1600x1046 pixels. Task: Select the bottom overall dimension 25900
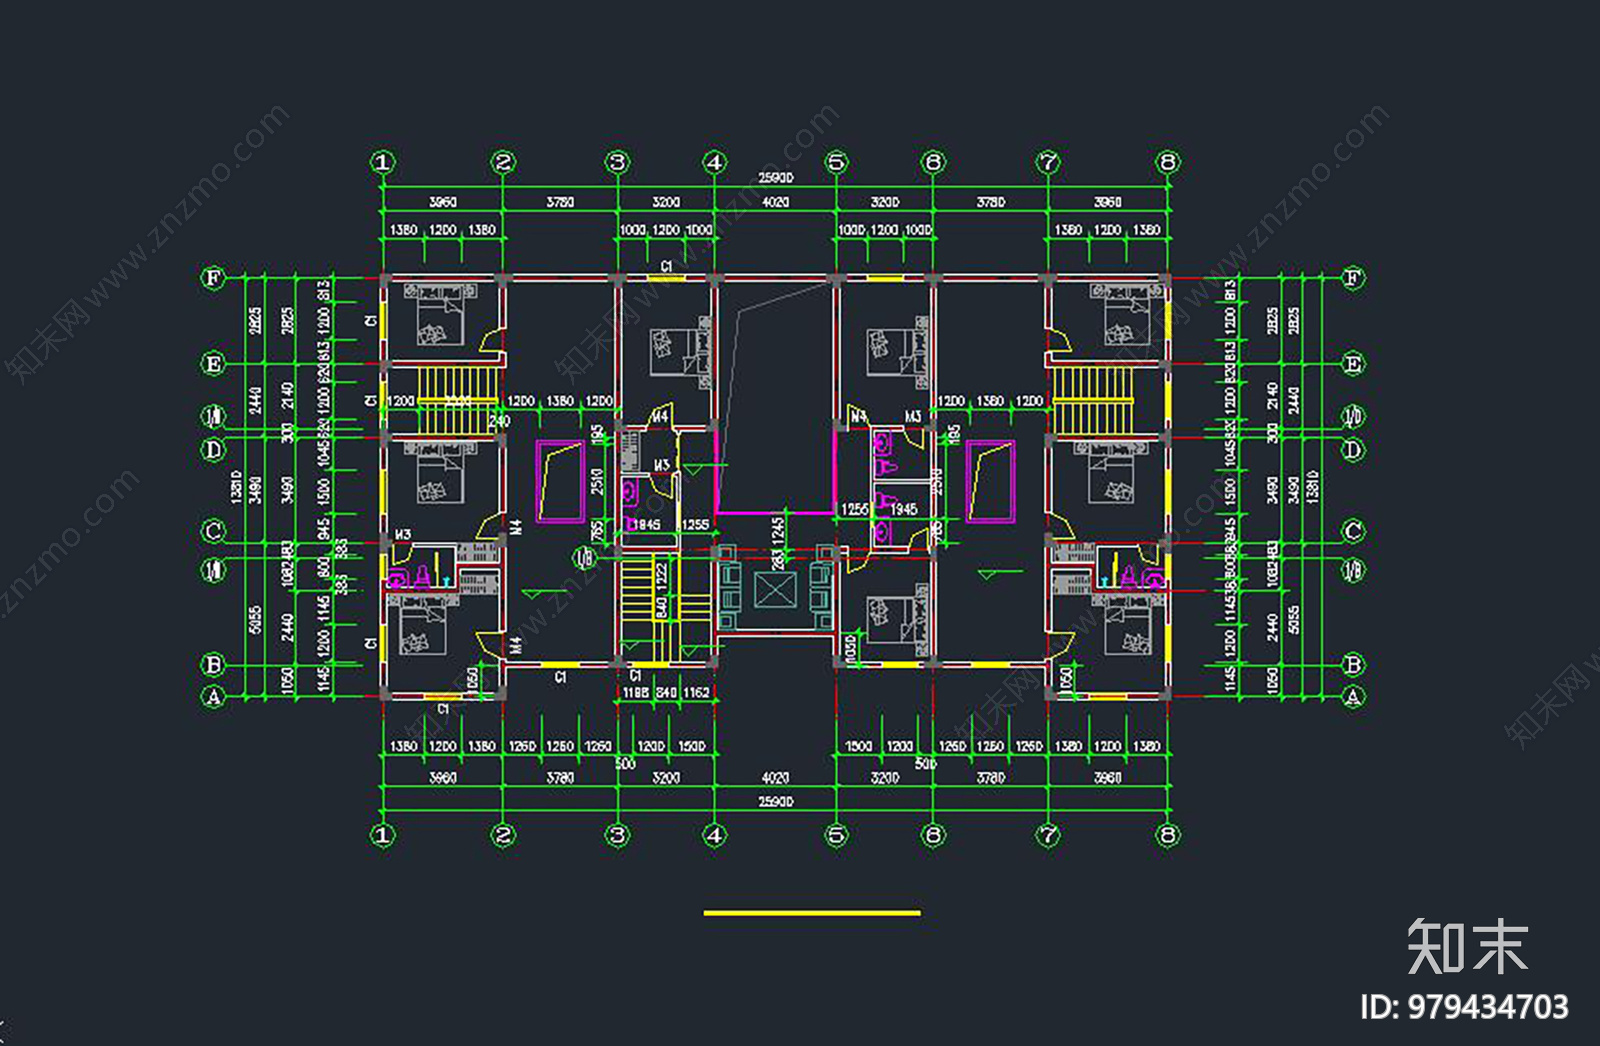click(775, 802)
